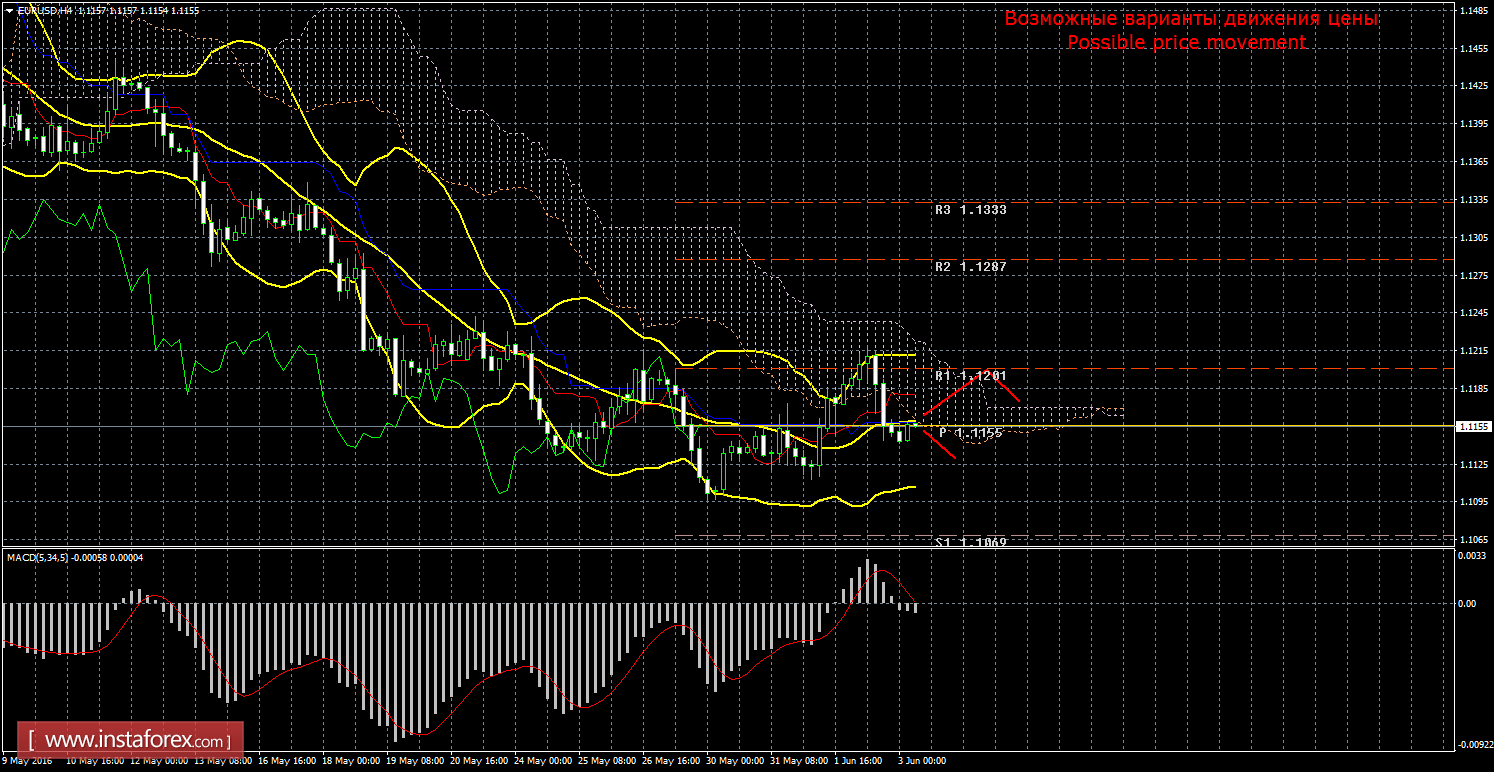Viewport: 1494px width, 772px height.
Task: Click the highlighted current price tag 1.1155
Action: click(x=1475, y=426)
